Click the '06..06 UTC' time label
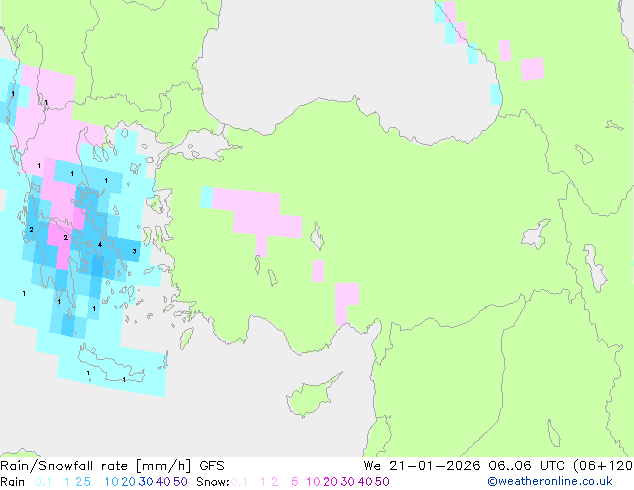634x490 pixels. click(528, 466)
